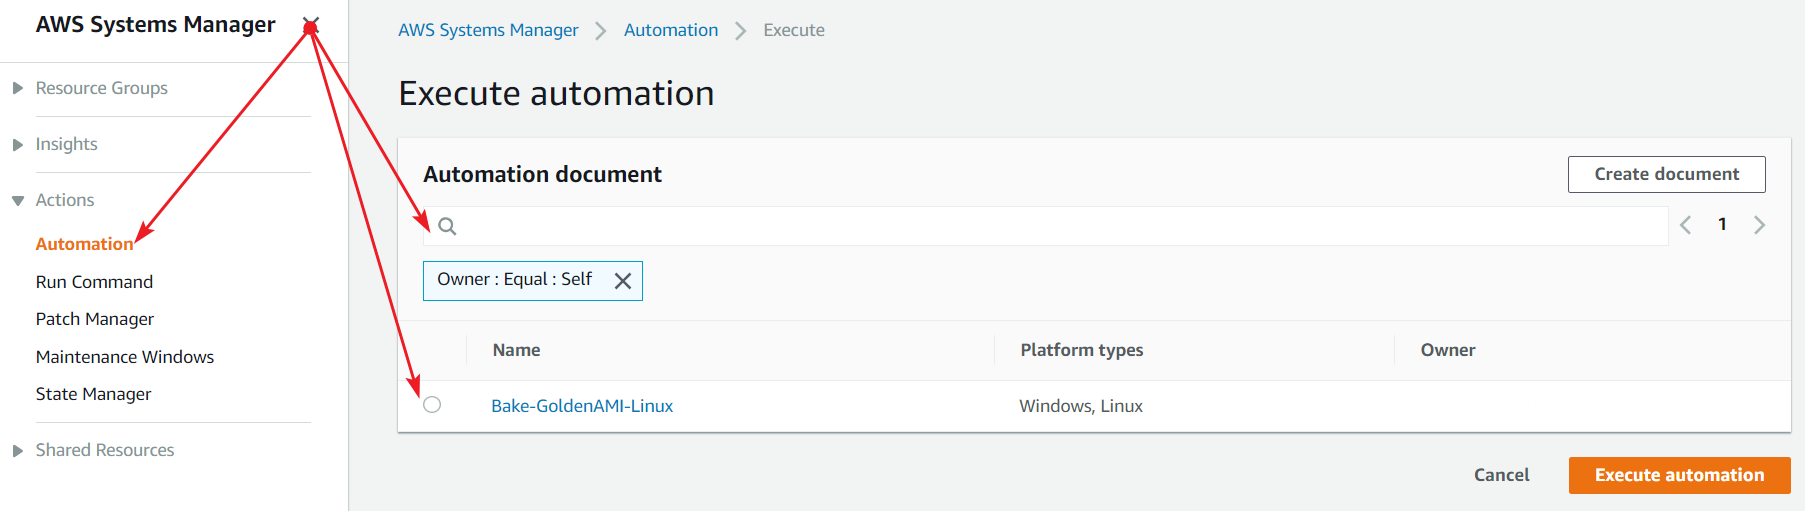Open Patch Manager in the sidebar

tap(95, 319)
